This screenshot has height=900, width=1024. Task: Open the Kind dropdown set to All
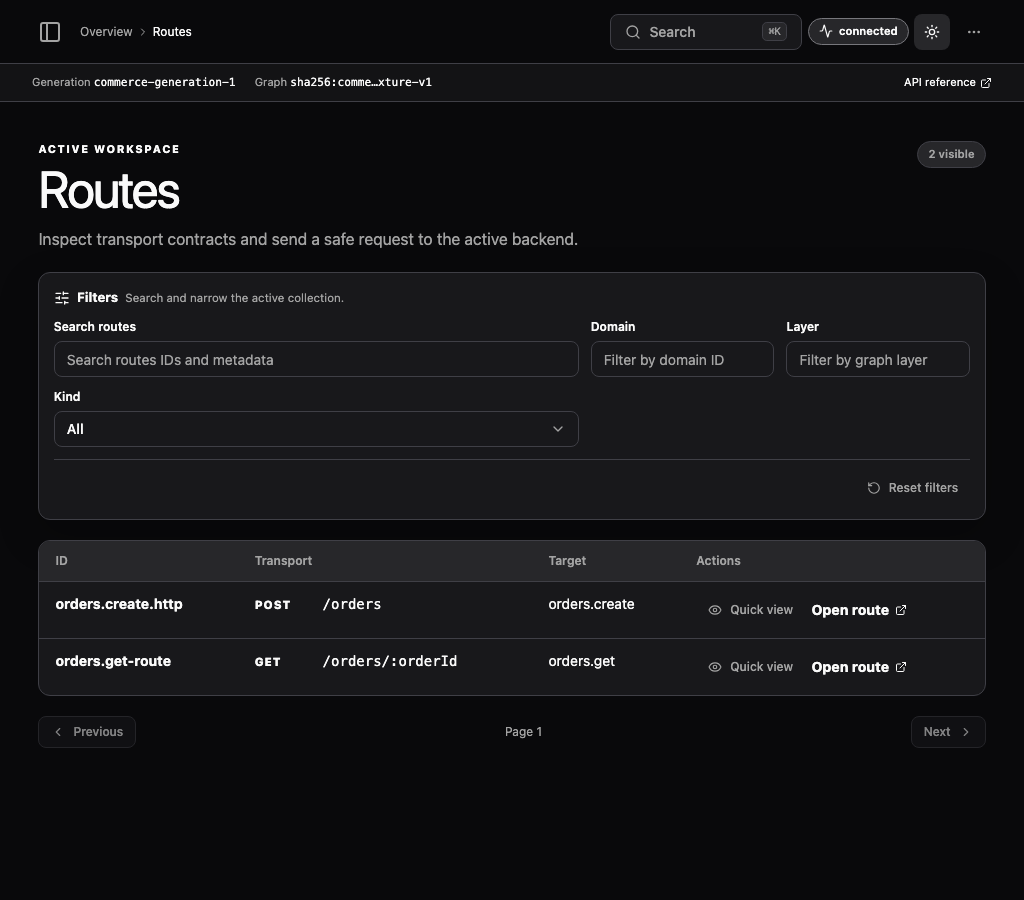316,429
